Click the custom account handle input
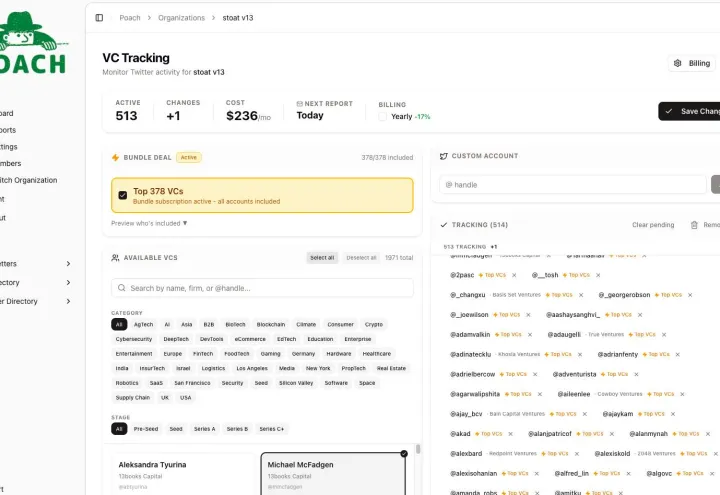The height and width of the screenshot is (495, 720). (x=573, y=185)
